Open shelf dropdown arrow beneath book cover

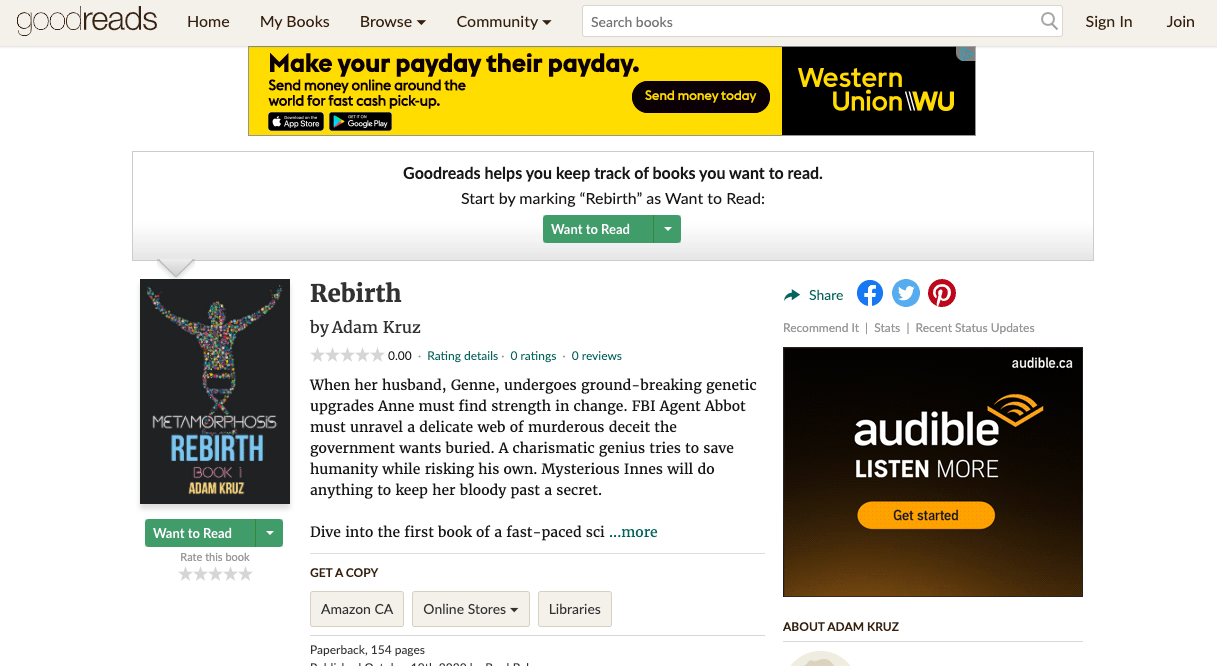point(270,533)
